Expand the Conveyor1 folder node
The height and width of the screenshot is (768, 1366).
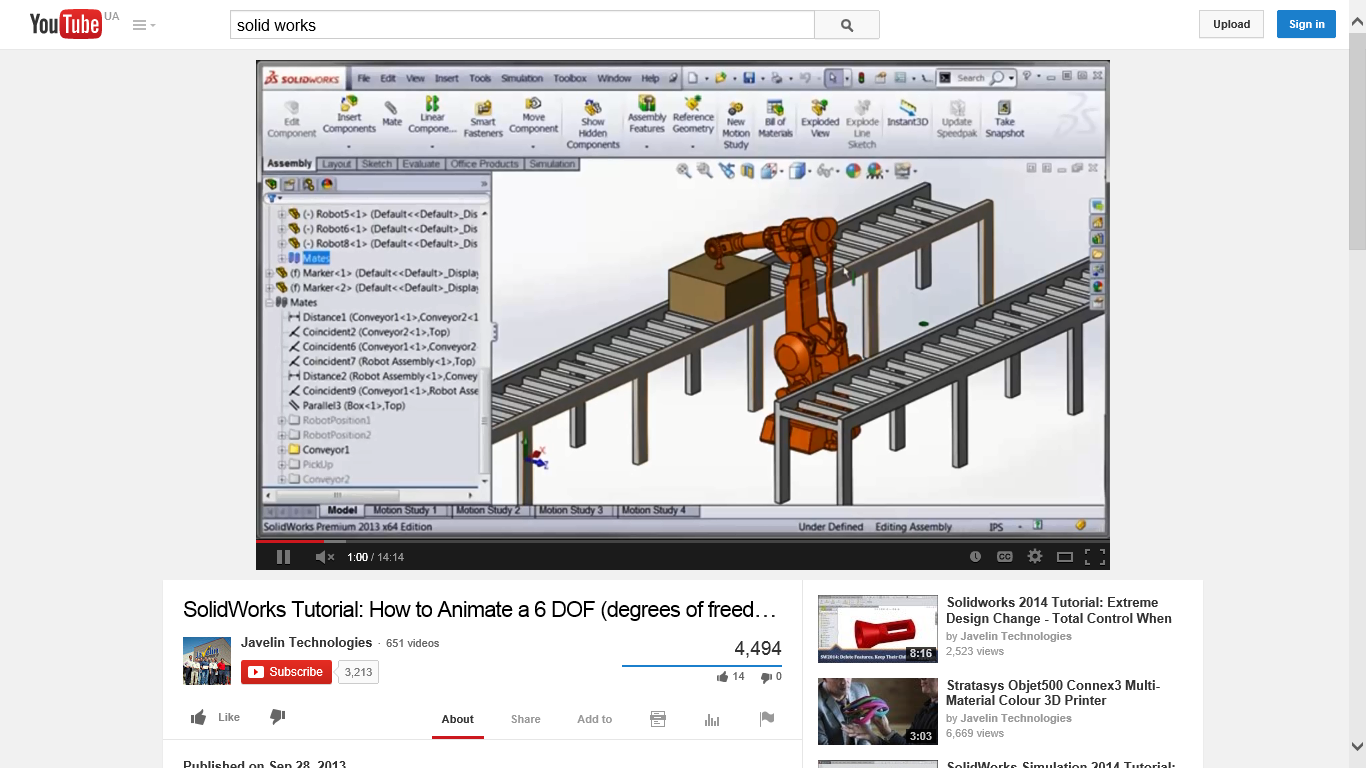281,450
